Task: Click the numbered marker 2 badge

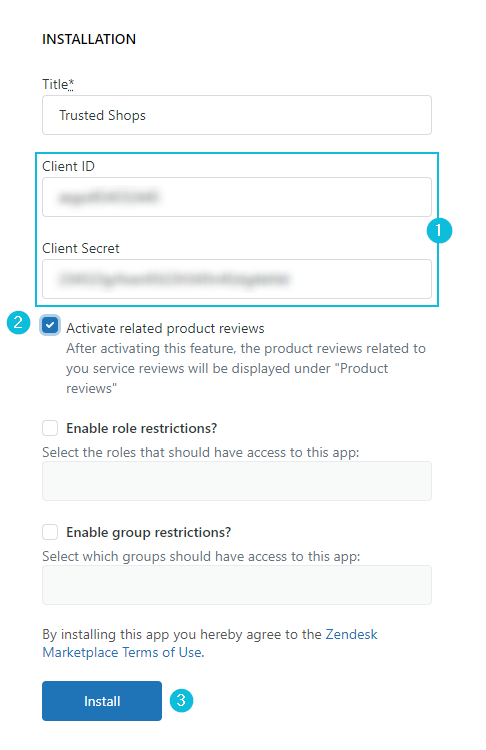Action: (18, 322)
